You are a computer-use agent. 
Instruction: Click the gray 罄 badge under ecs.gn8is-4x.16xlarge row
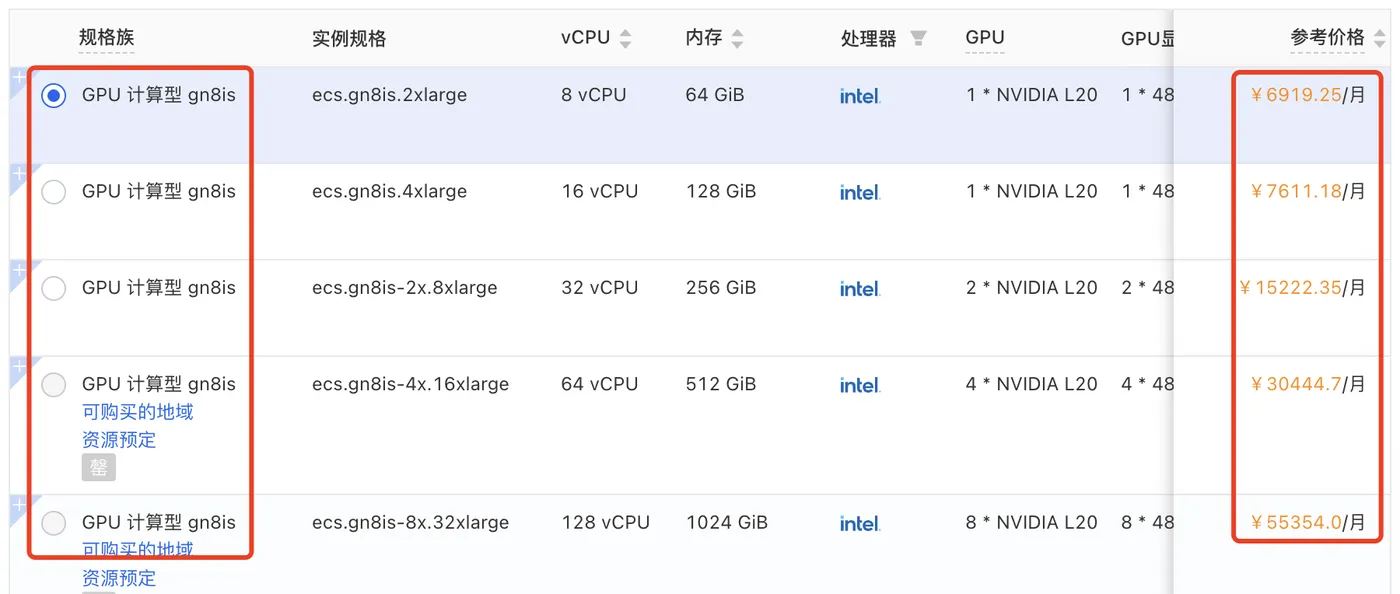click(98, 467)
